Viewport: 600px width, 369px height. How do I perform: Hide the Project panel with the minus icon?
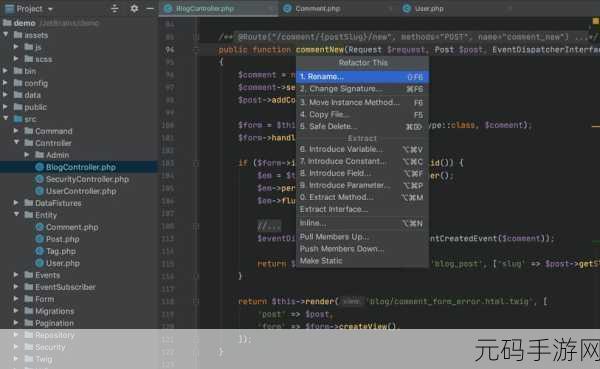150,8
